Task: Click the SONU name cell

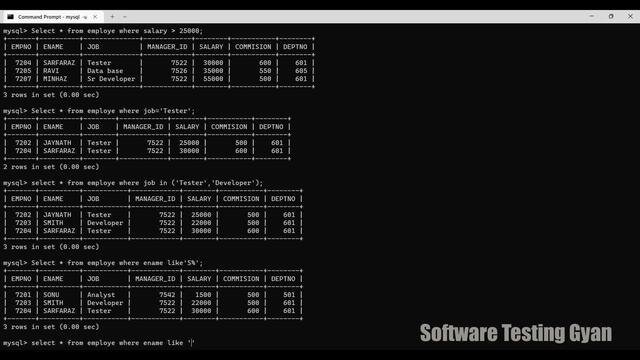Action: (51, 295)
